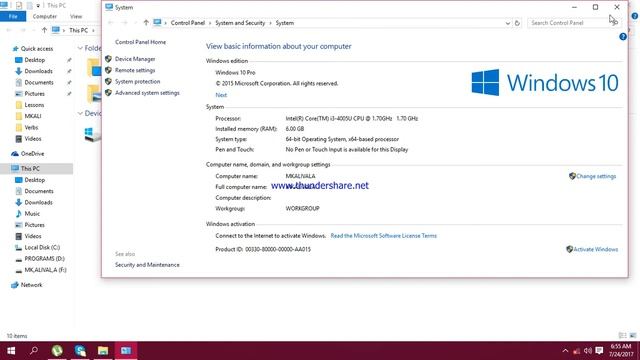Viewport: 640px width, 360px height.
Task: Select Music under This PC
Action: pyautogui.click(x=32, y=214)
